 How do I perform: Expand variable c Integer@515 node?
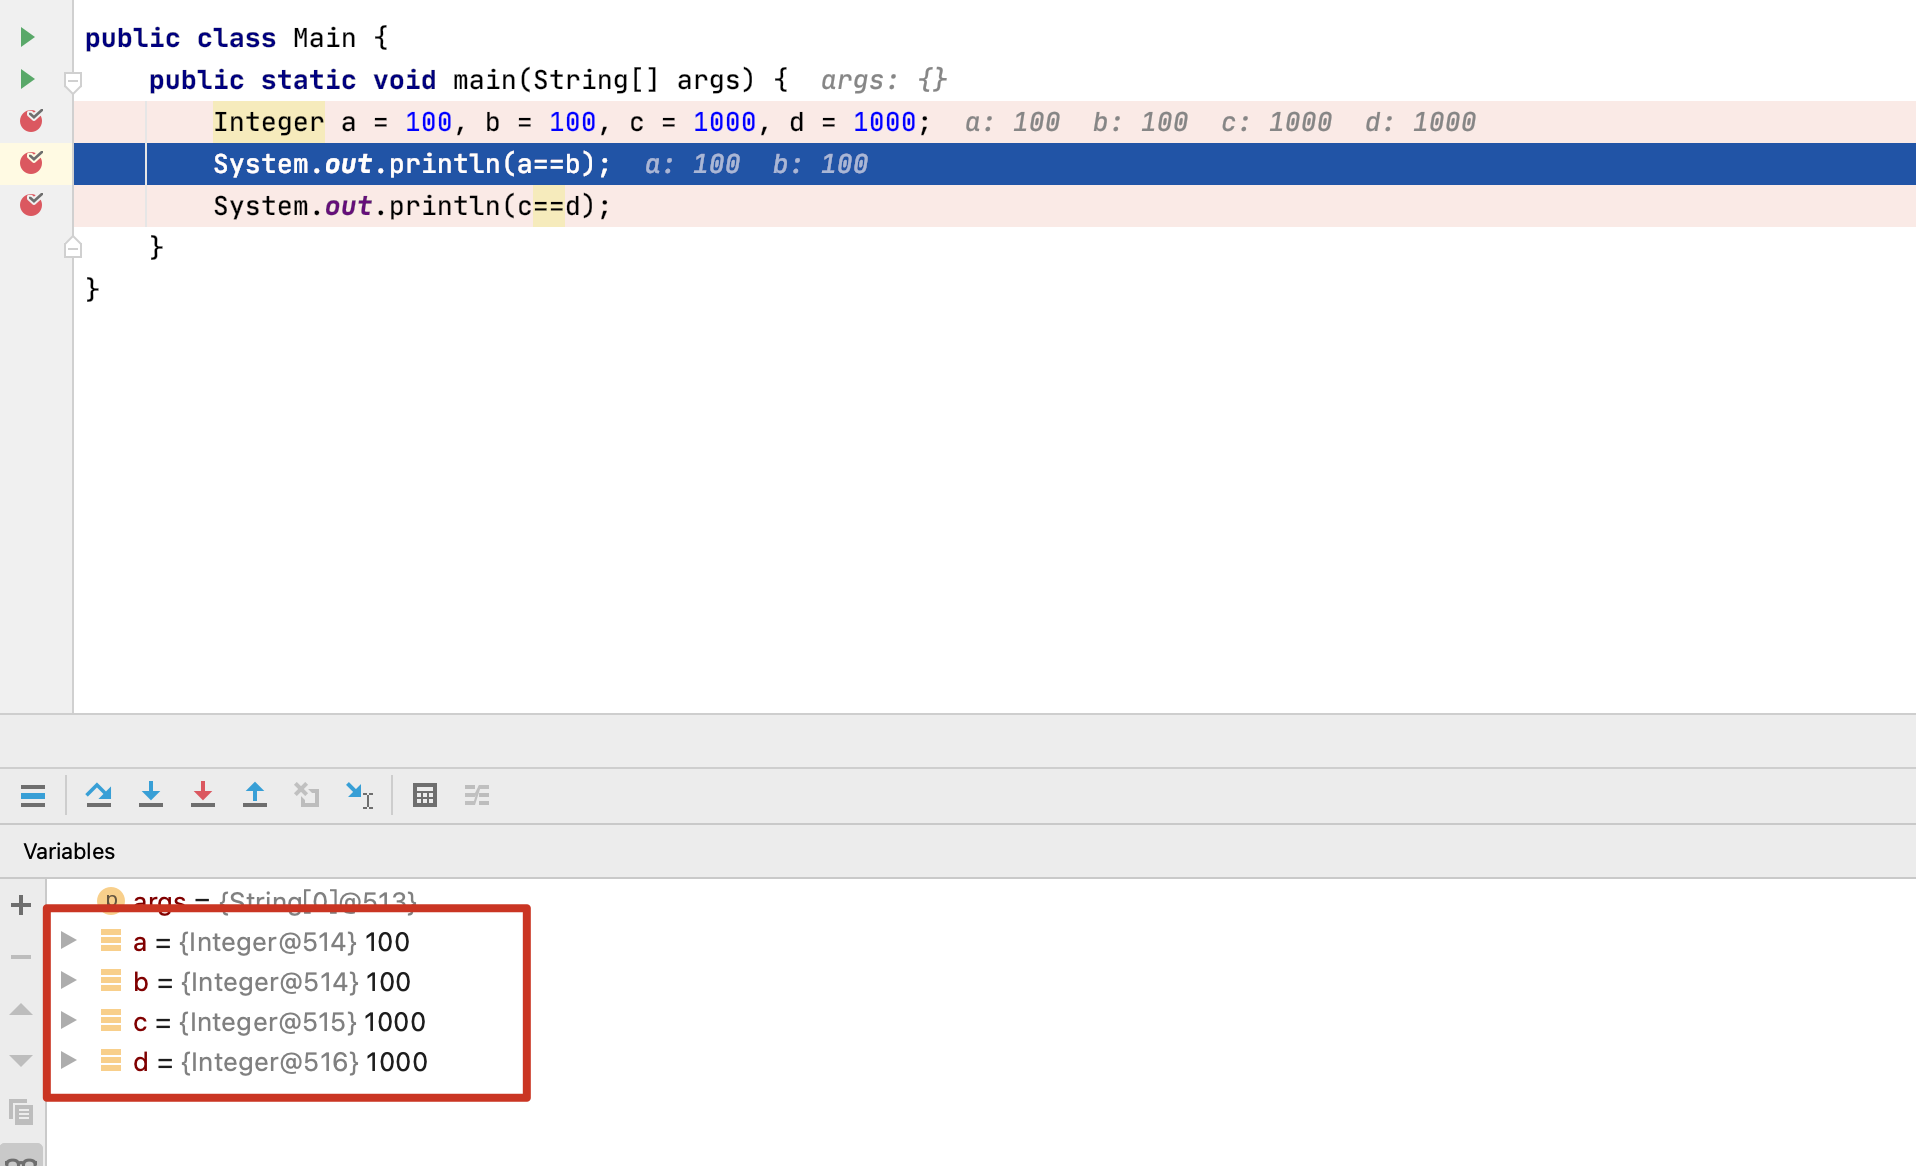[x=69, y=1020]
